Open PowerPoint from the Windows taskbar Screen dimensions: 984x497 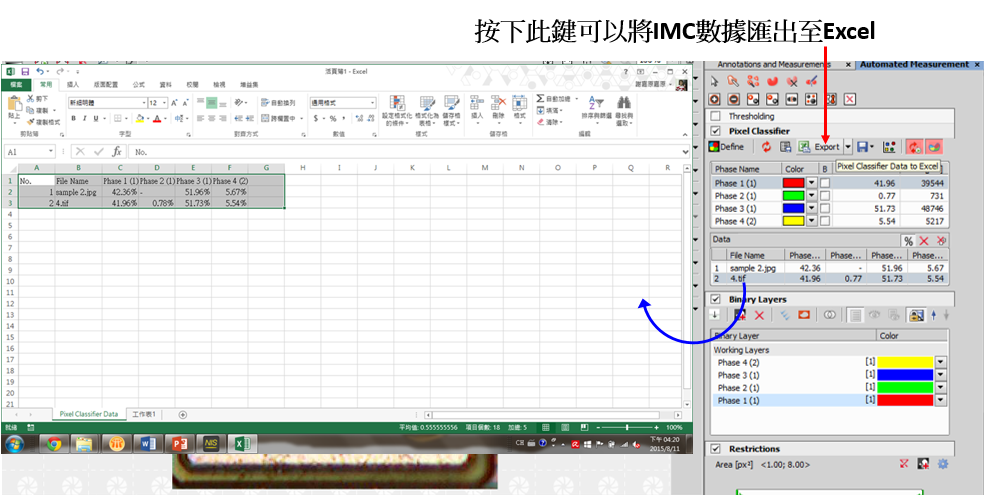(179, 444)
